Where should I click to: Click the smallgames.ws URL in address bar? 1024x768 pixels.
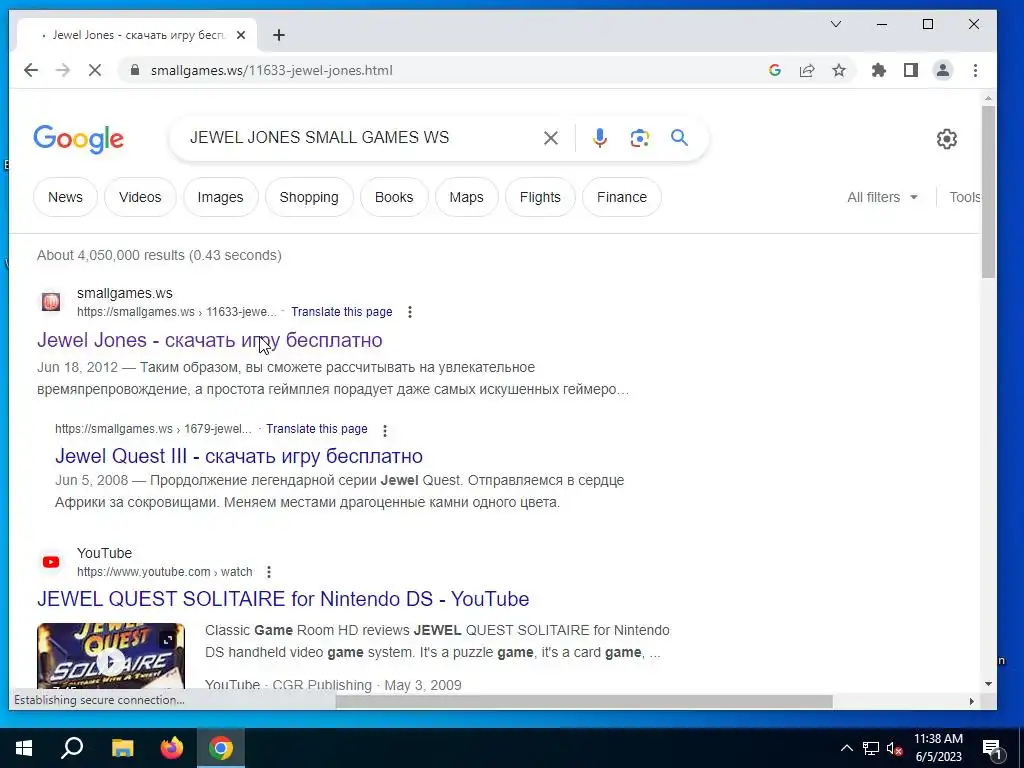click(272, 71)
